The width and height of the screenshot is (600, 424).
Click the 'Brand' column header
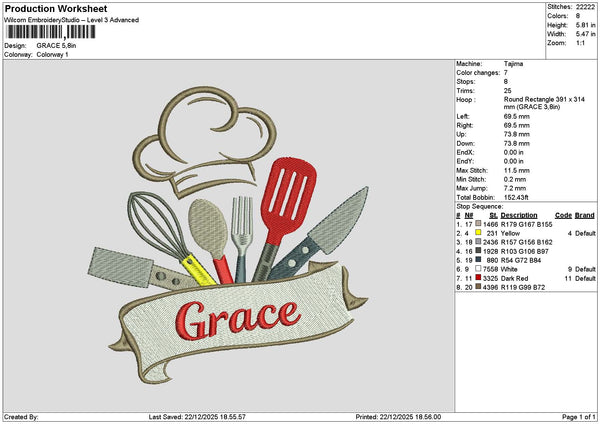pyautogui.click(x=585, y=215)
